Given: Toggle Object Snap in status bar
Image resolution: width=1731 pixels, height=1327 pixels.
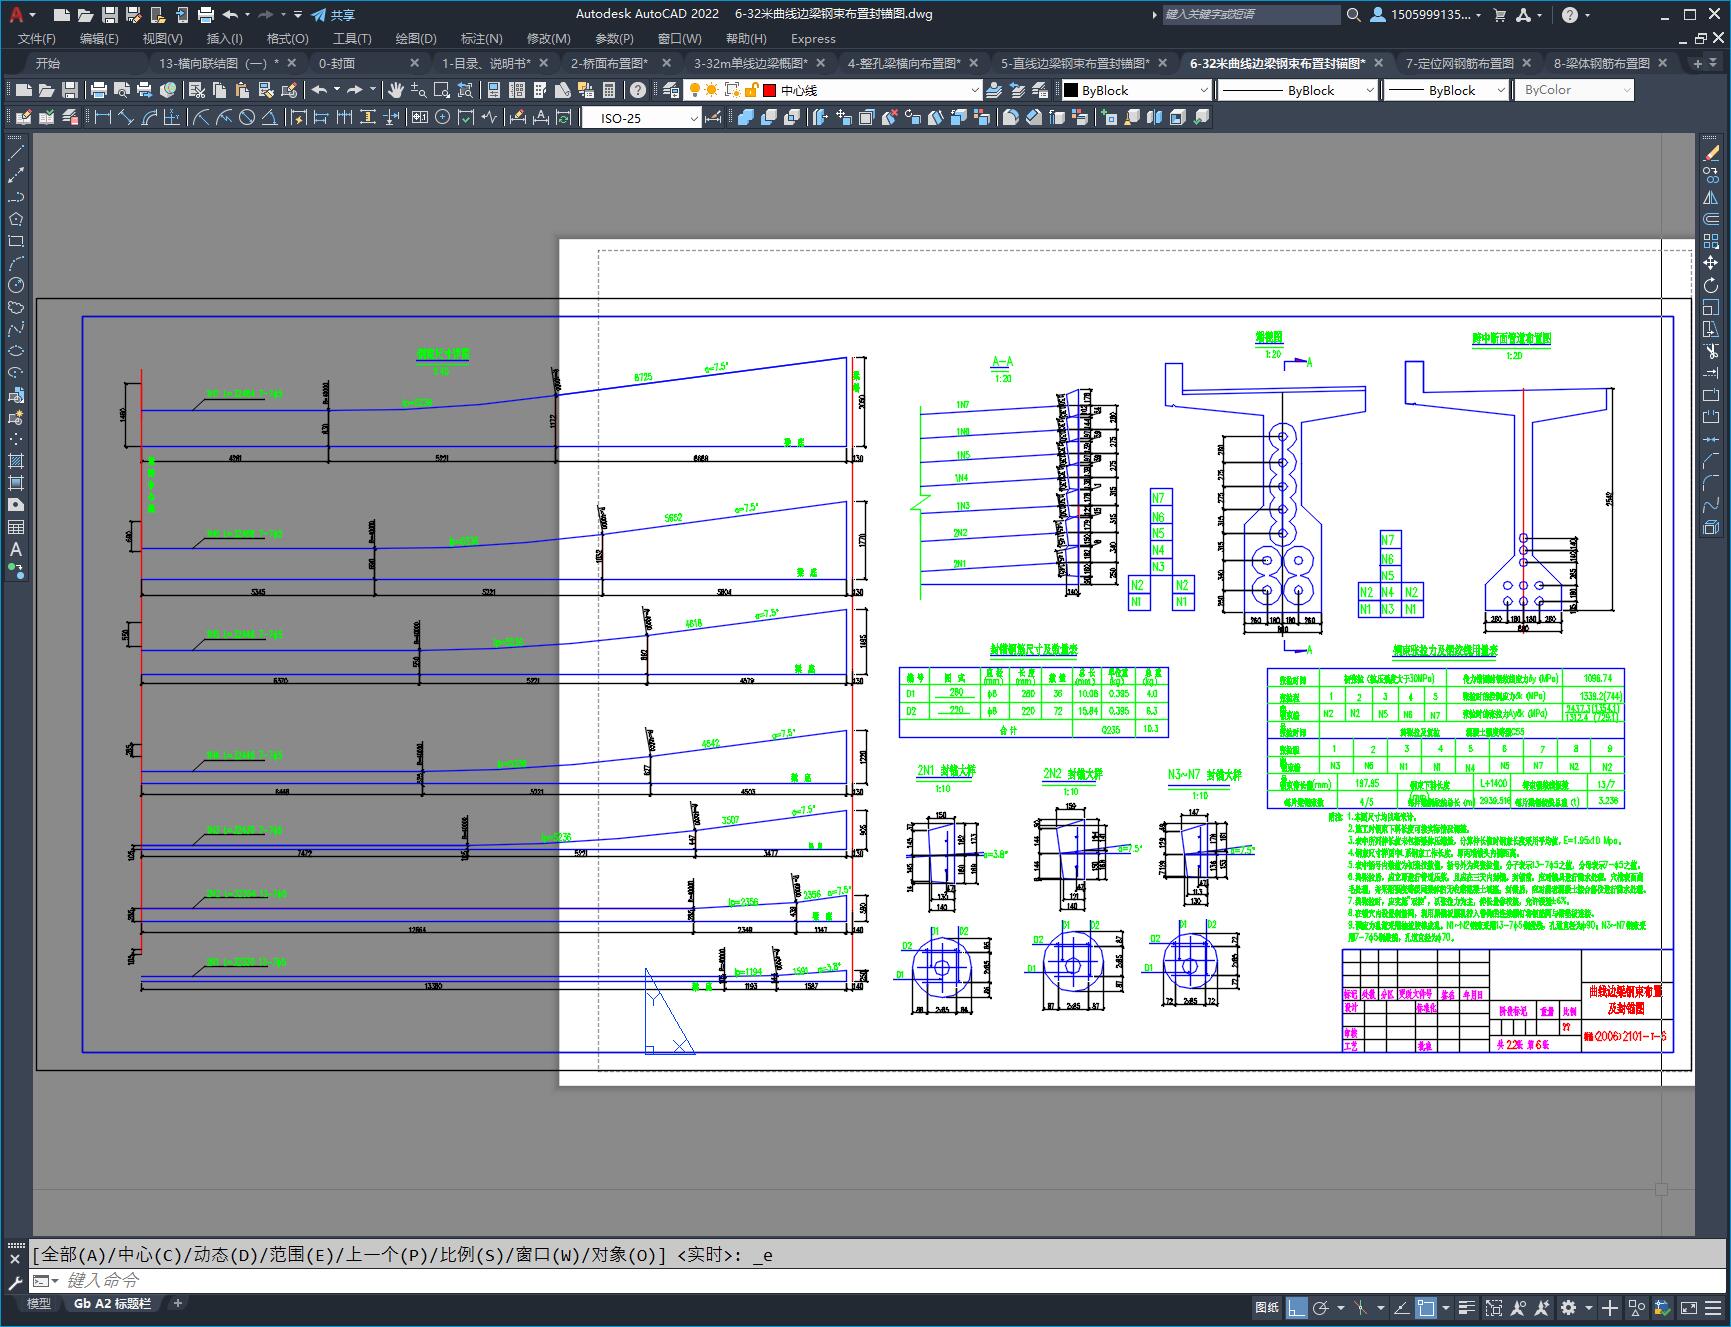Looking at the screenshot, I should click(1427, 1307).
